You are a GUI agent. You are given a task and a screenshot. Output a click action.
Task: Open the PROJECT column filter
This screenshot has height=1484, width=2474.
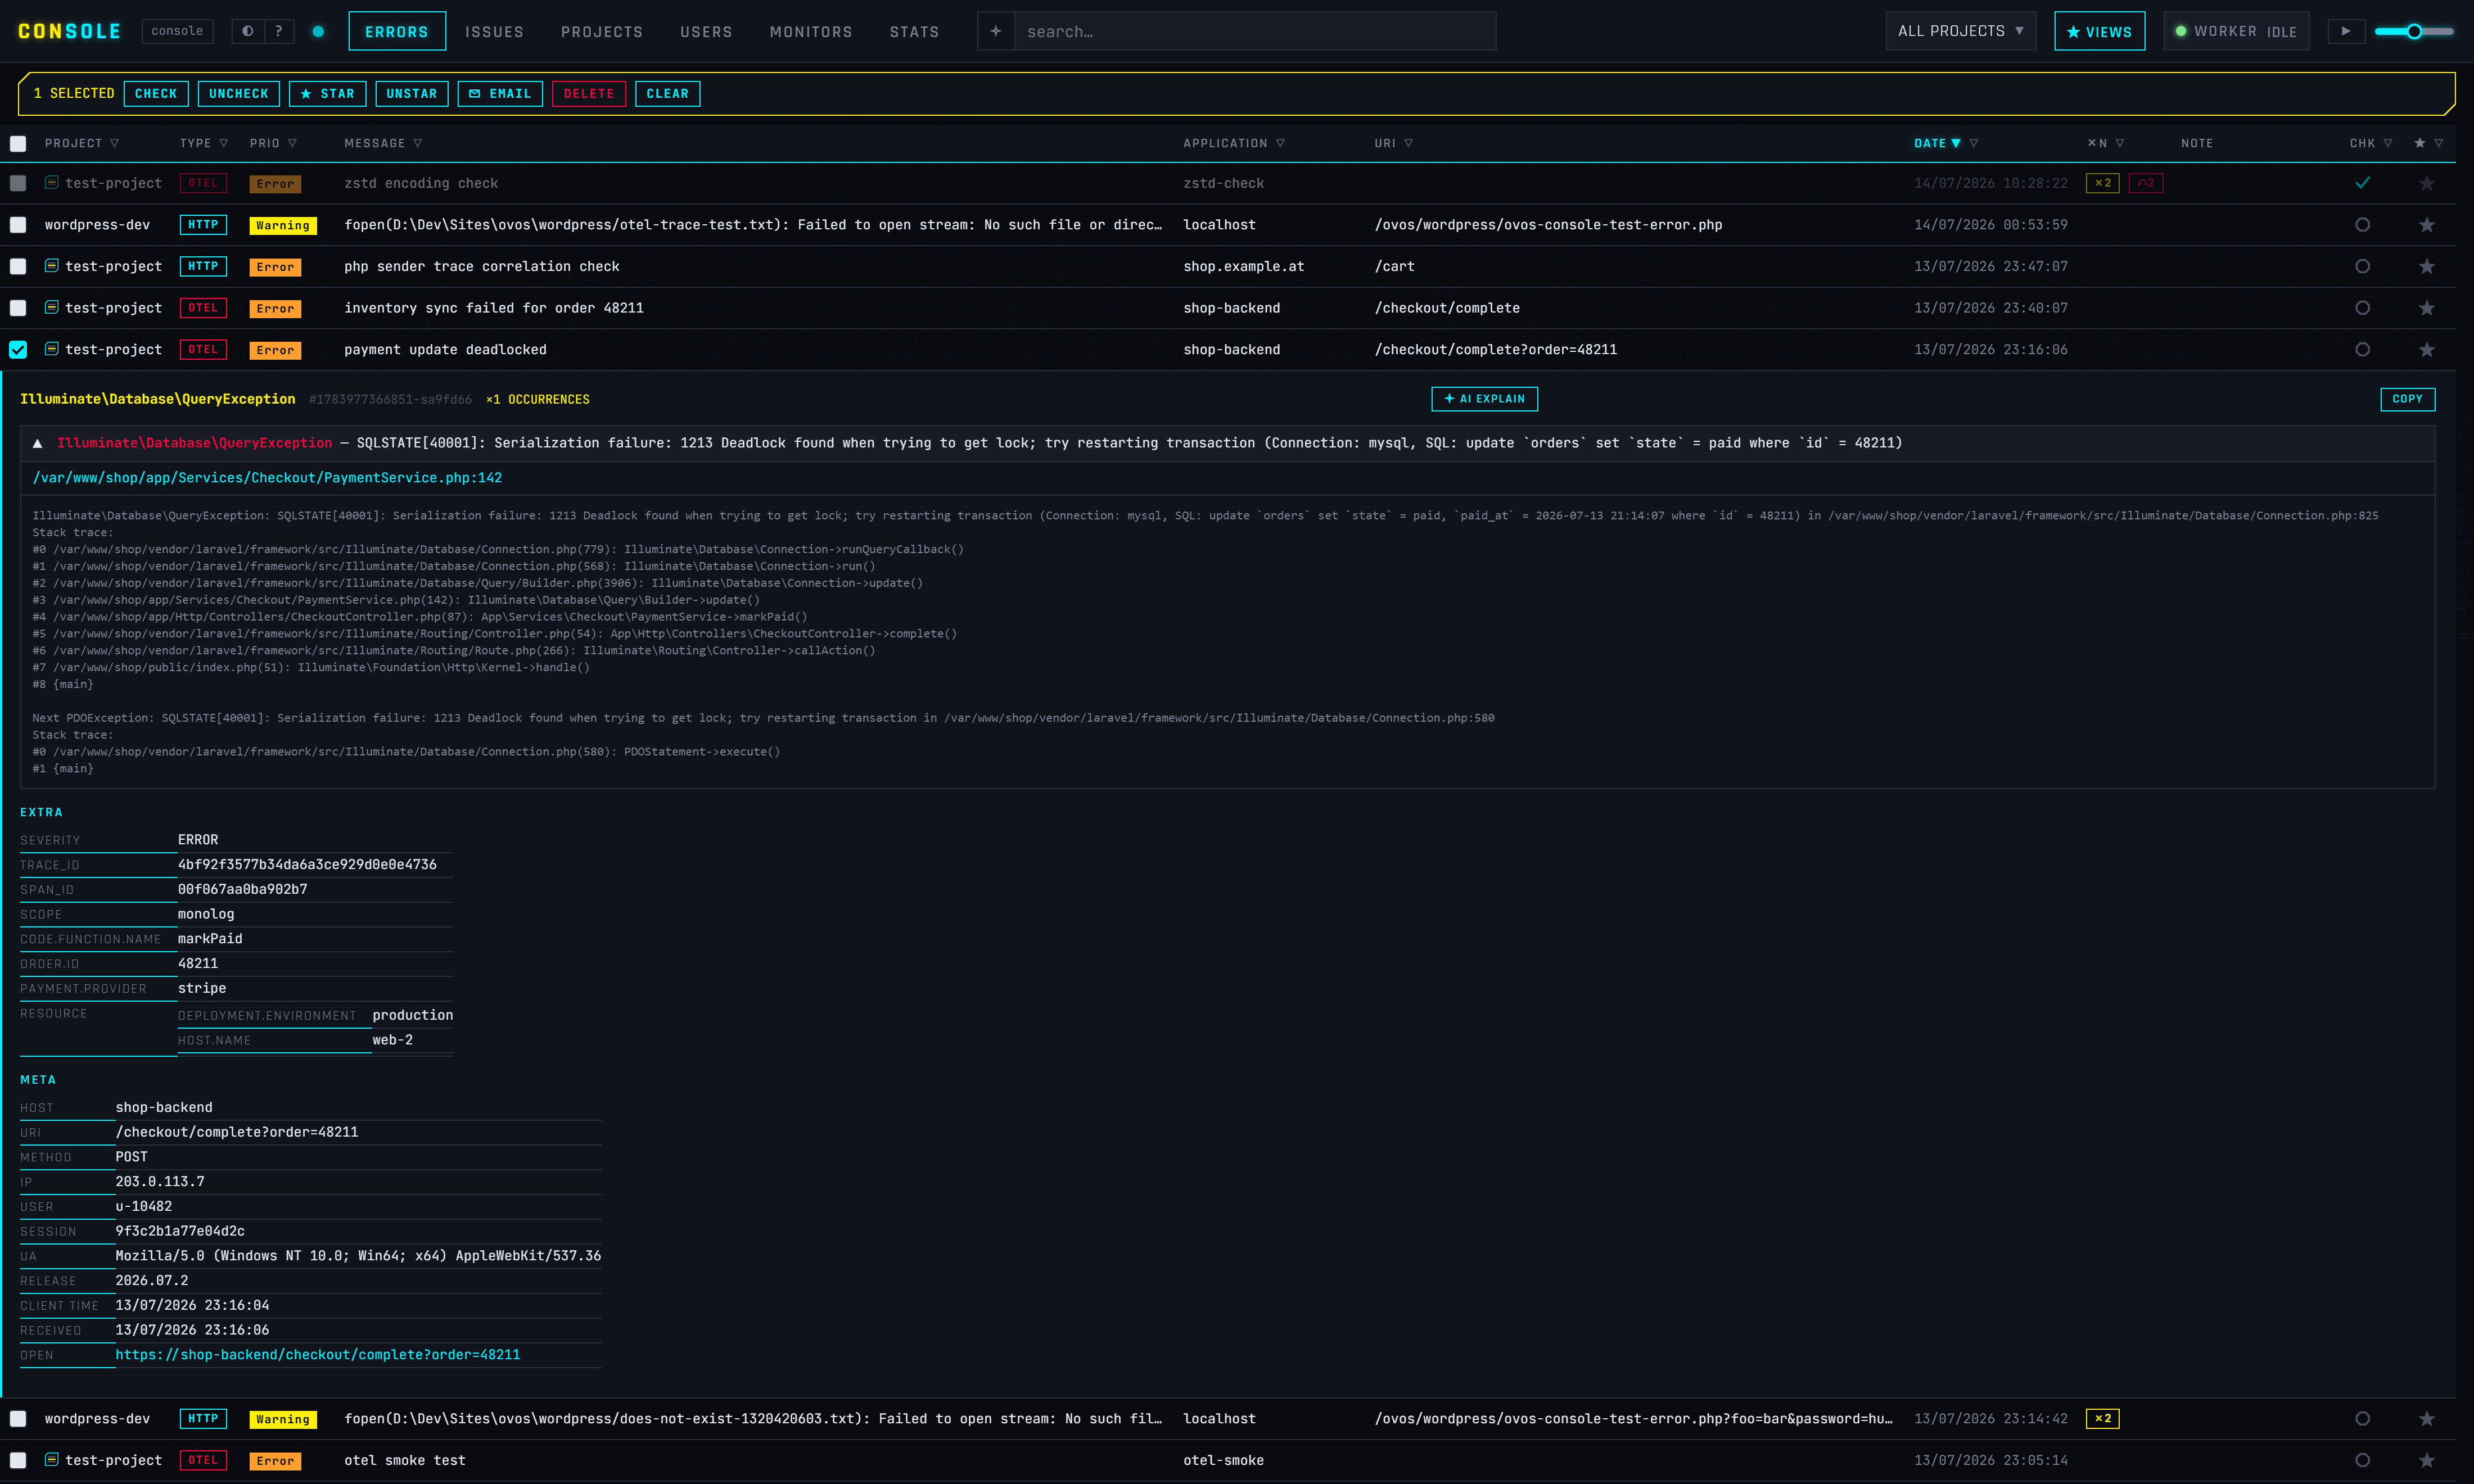tap(115, 144)
